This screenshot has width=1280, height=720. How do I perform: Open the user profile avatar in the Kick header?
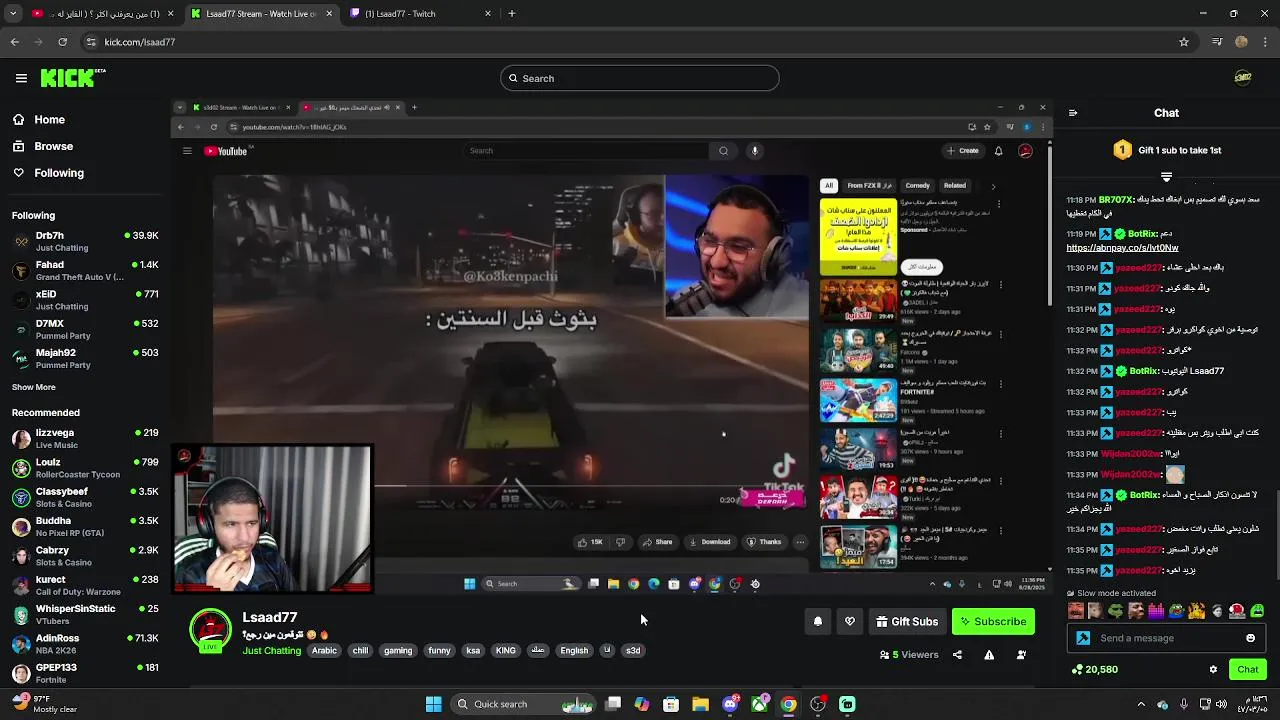point(1243,78)
